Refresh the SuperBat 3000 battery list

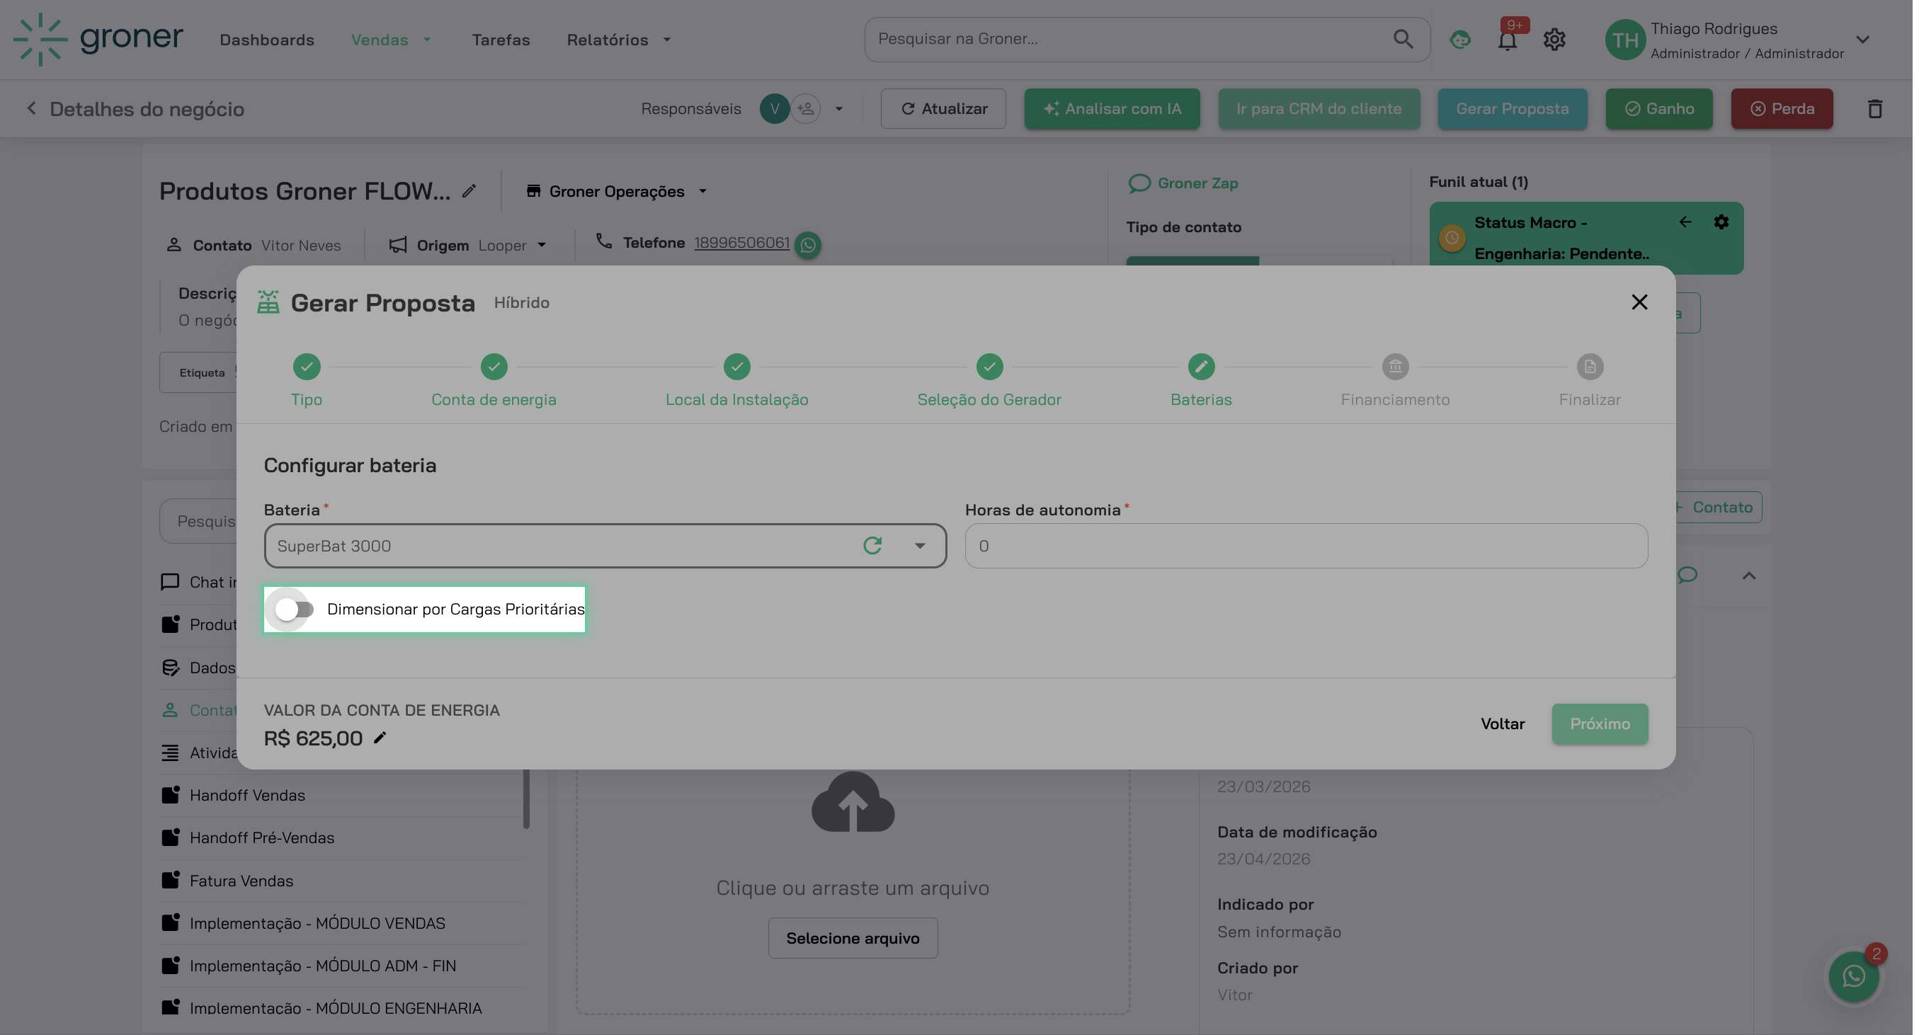coord(872,545)
